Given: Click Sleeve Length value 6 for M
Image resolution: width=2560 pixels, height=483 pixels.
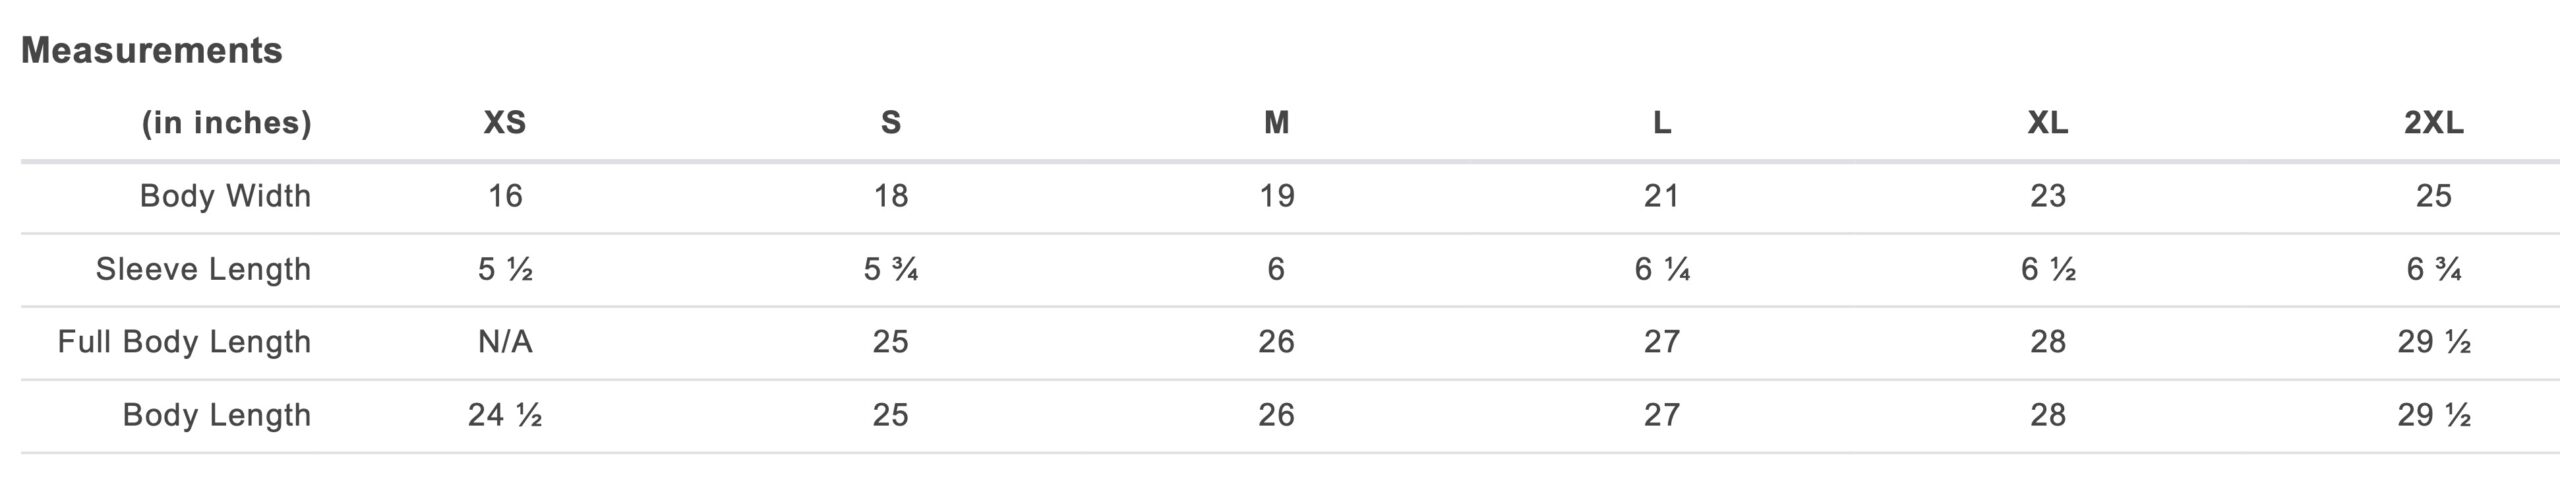Looking at the screenshot, I should pyautogui.click(x=1276, y=269).
